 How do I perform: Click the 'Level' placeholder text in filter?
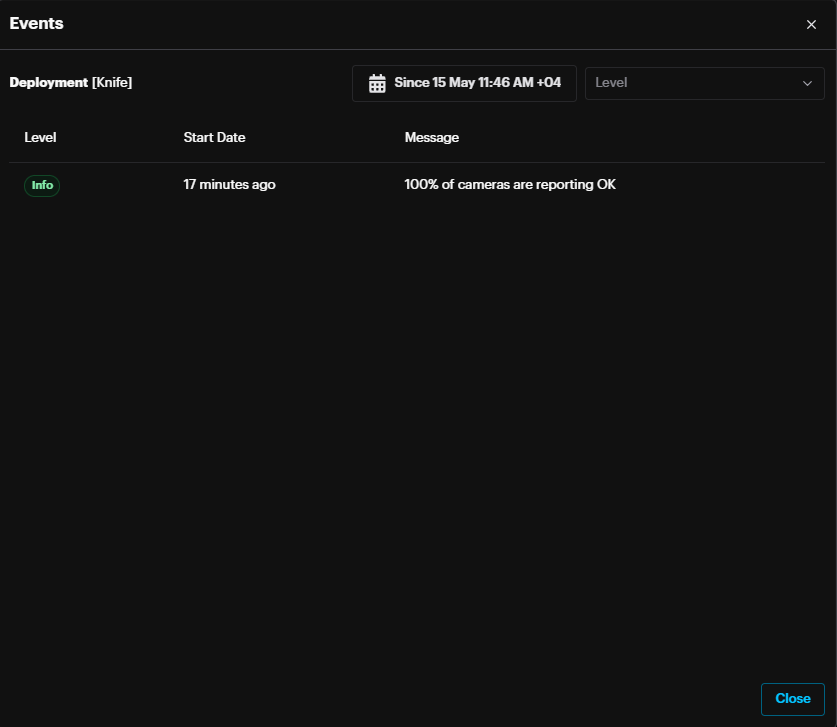(611, 83)
